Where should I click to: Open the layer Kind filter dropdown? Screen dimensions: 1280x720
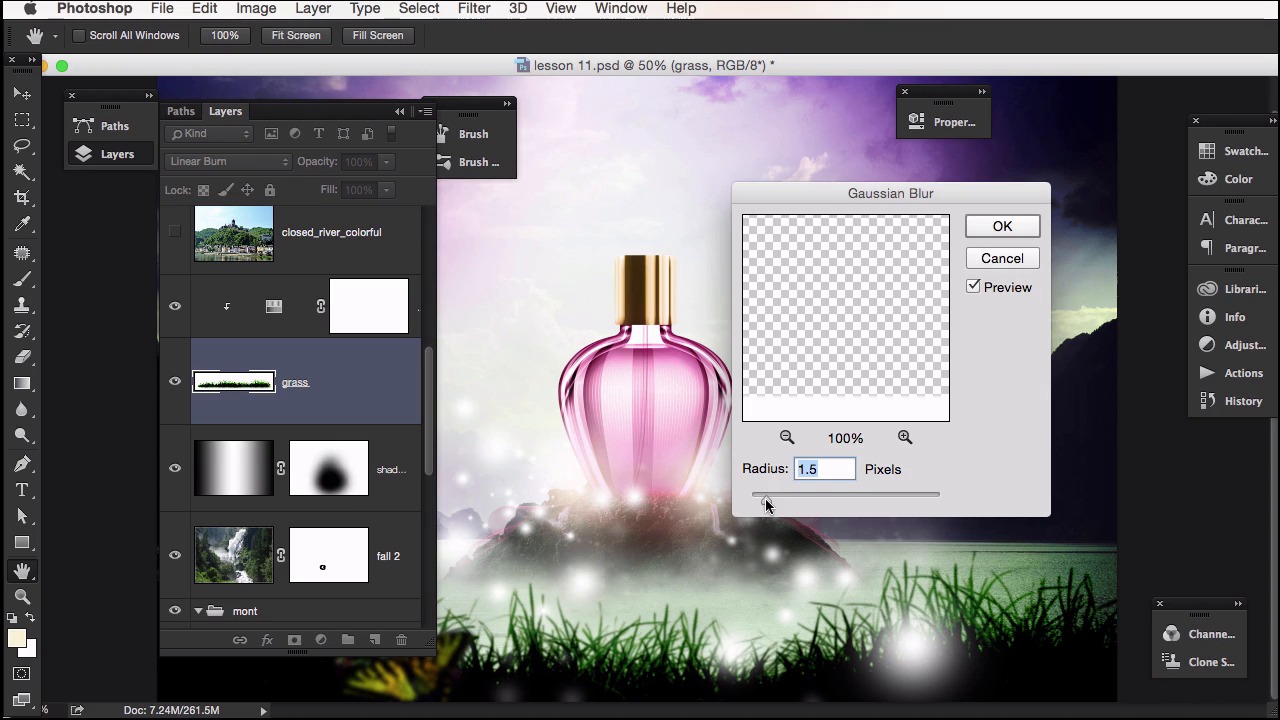[210, 134]
